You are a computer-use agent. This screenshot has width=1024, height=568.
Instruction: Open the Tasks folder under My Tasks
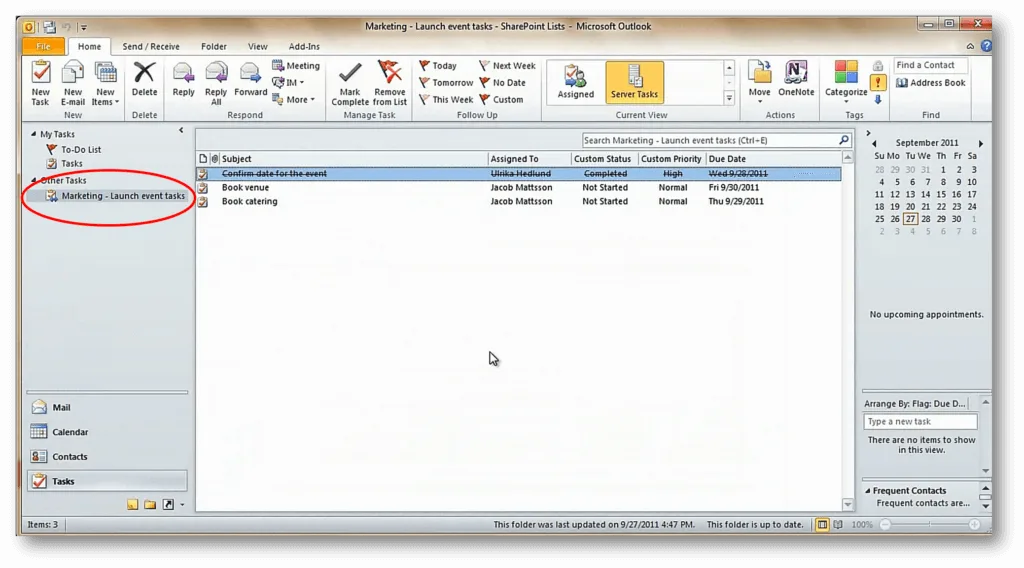click(x=65, y=163)
